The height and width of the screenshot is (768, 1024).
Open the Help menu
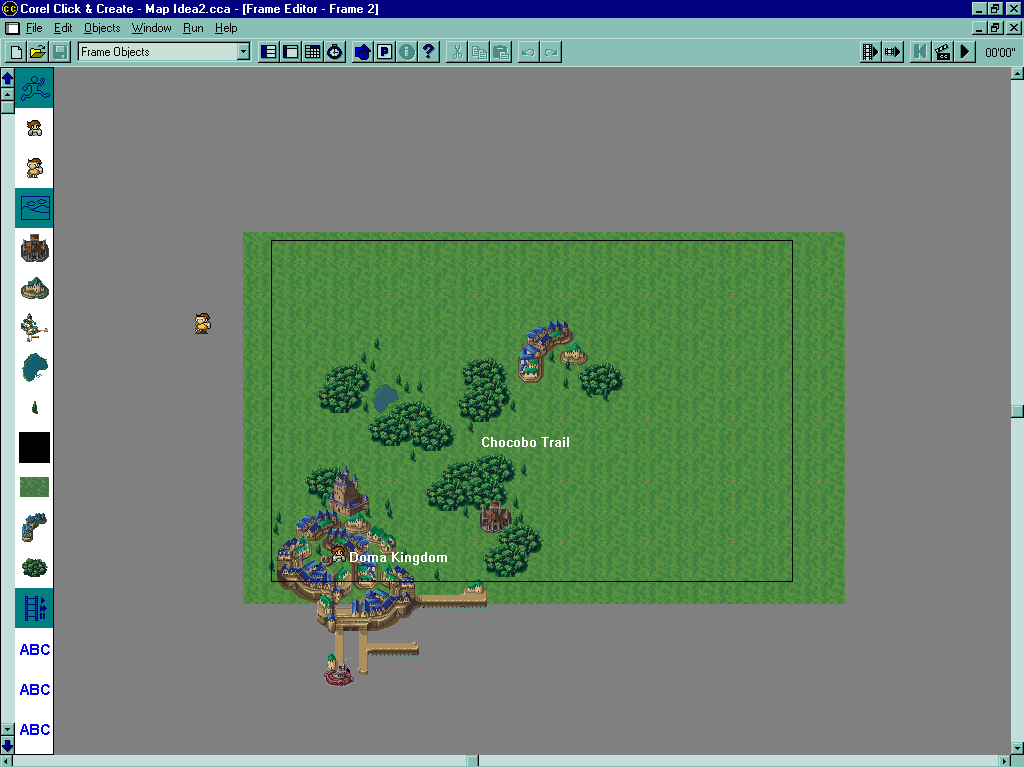point(226,28)
